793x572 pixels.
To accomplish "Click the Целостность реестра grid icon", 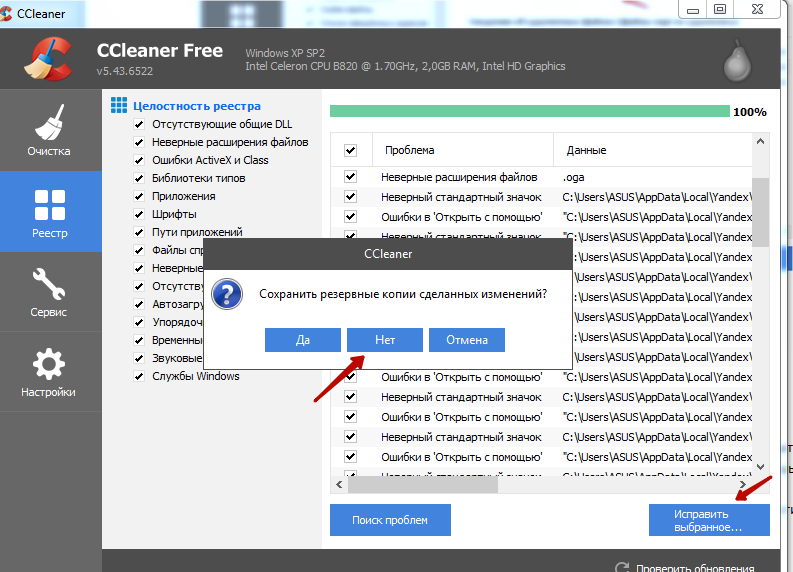I will 119,106.
